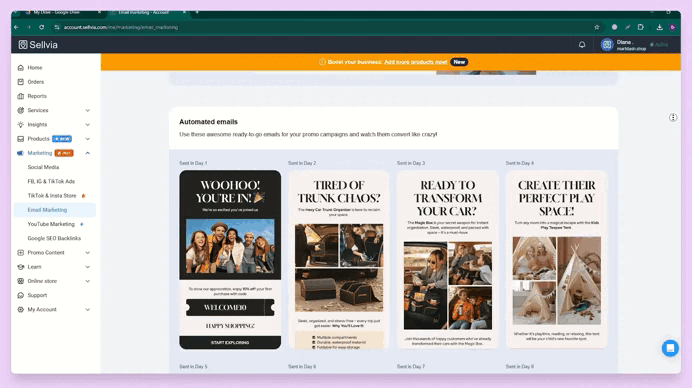This screenshot has width=692, height=388.
Task: Reload the page in the browser
Action: (41, 27)
